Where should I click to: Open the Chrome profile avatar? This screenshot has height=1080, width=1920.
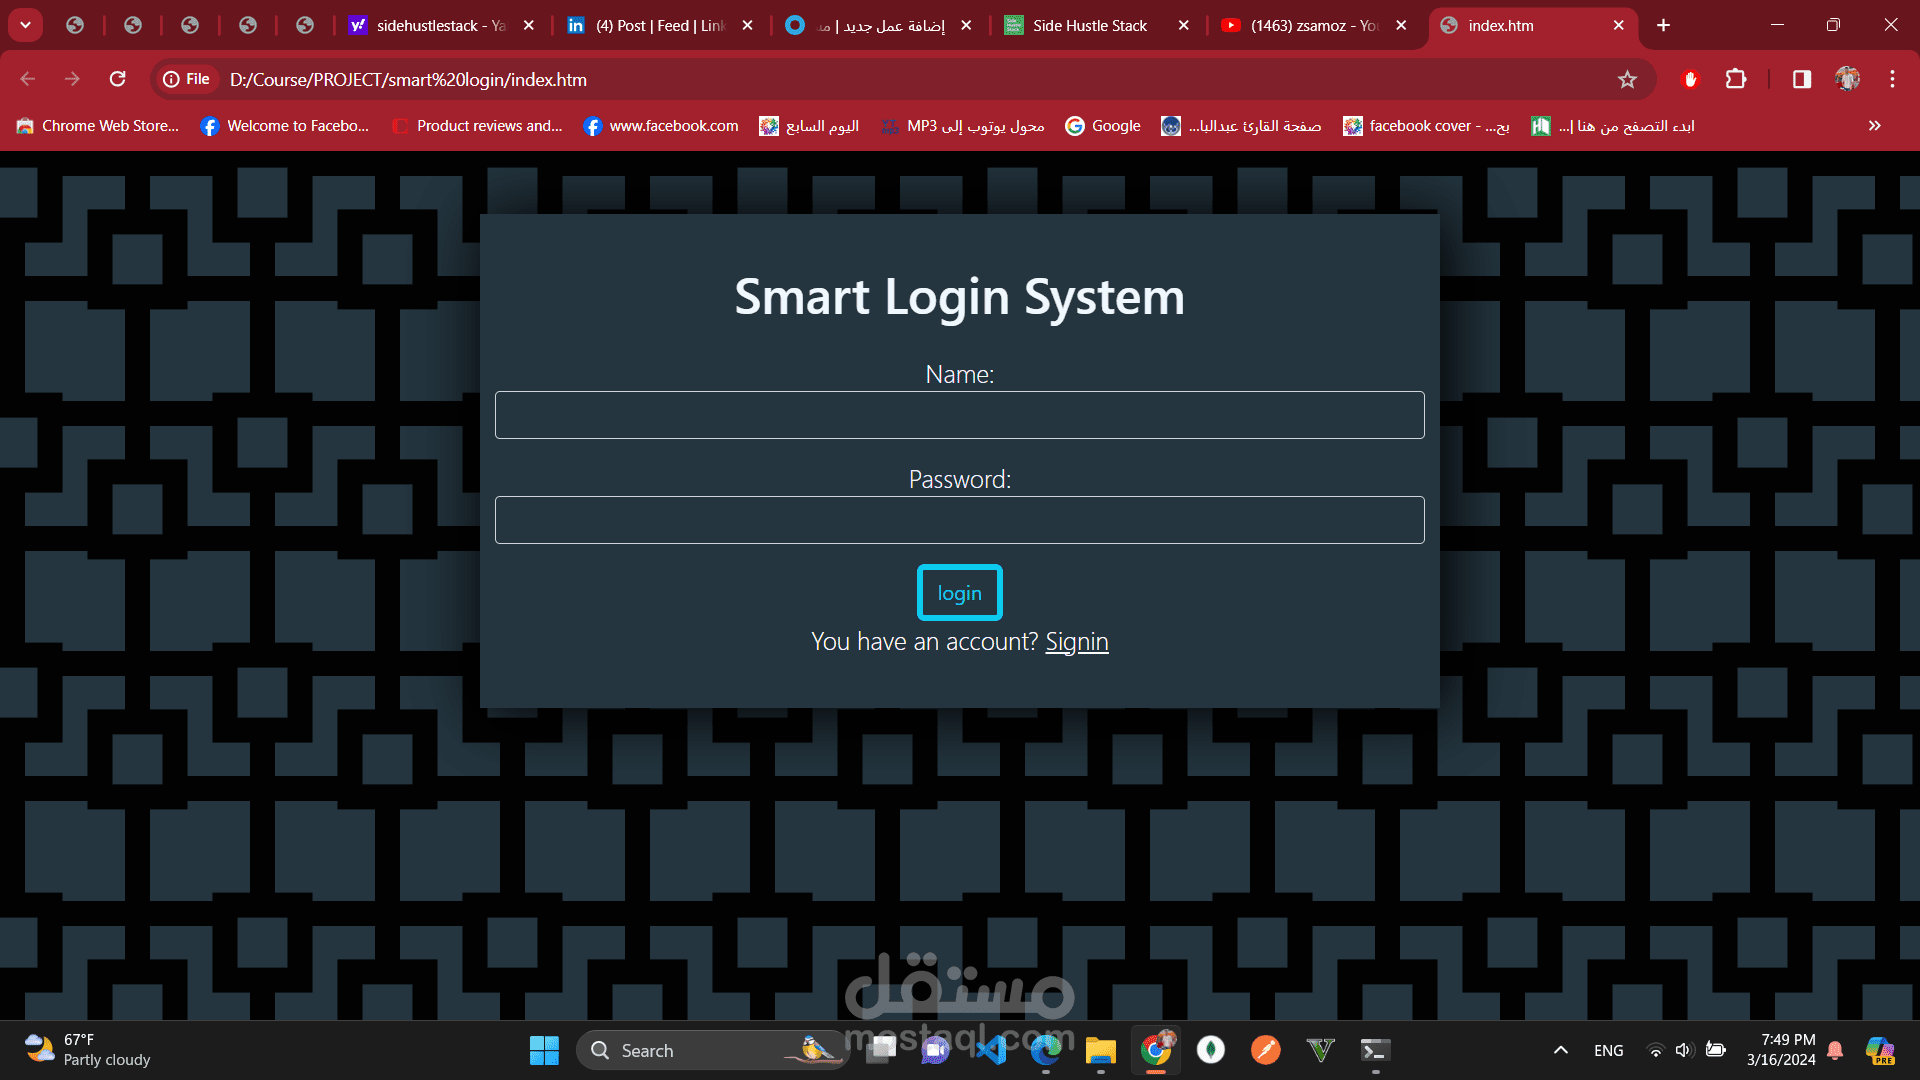click(x=1847, y=79)
